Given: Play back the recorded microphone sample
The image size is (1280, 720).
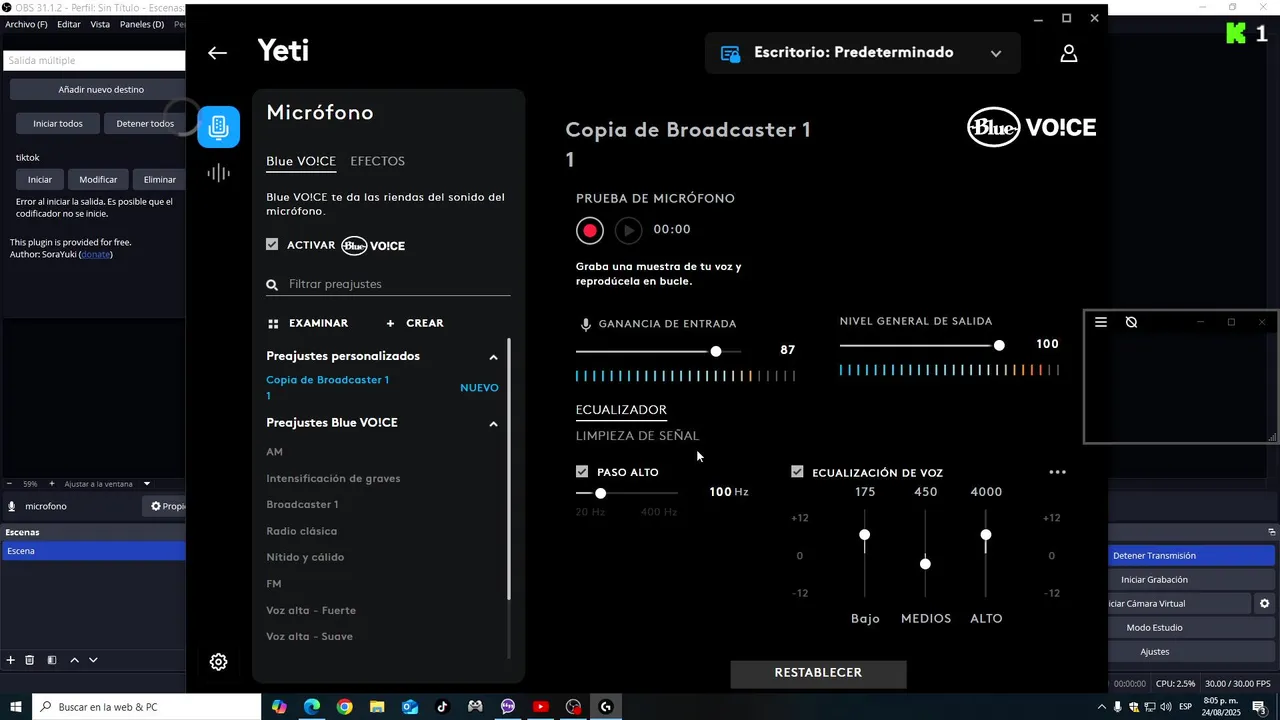Looking at the screenshot, I should coord(628,230).
